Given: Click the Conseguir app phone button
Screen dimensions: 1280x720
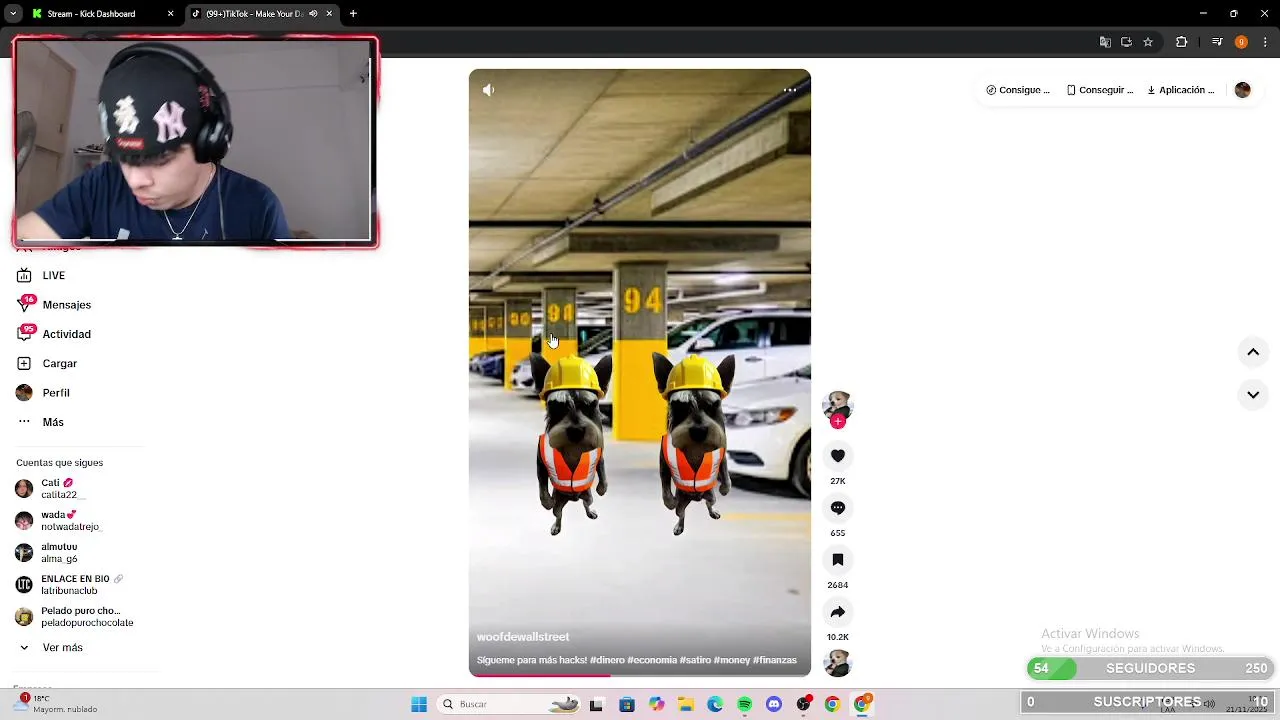Looking at the screenshot, I should [1100, 90].
